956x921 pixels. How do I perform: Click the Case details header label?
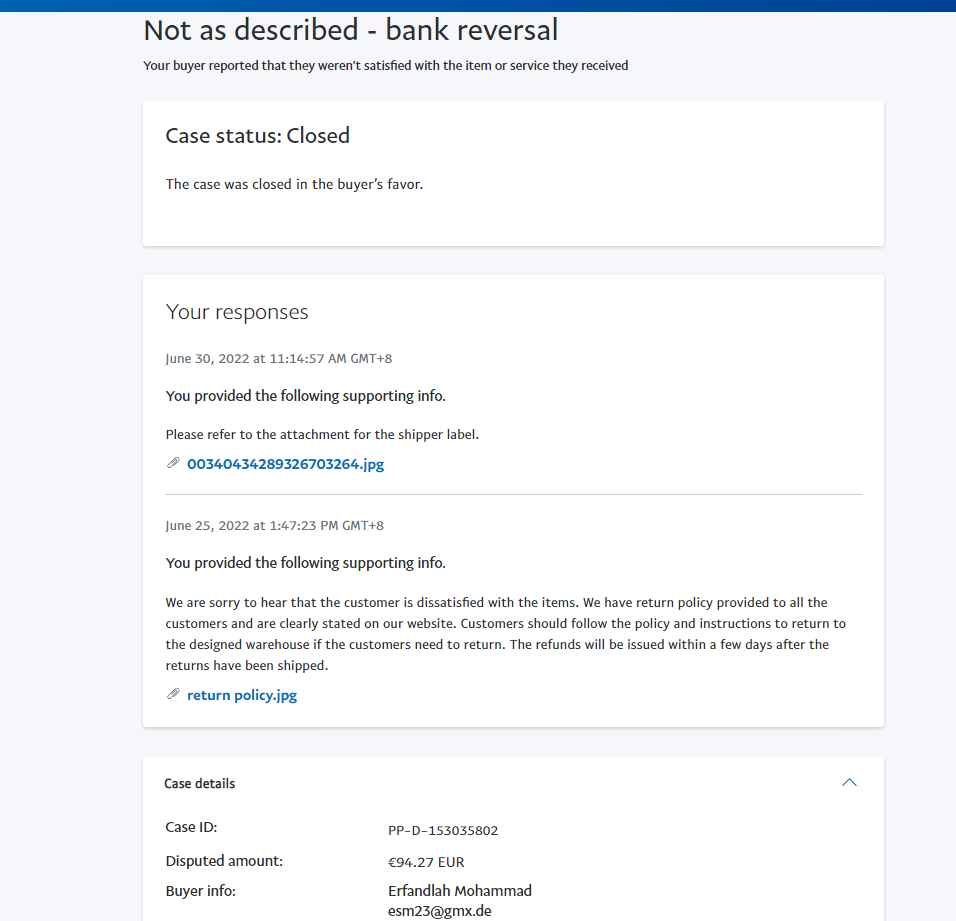(x=200, y=784)
